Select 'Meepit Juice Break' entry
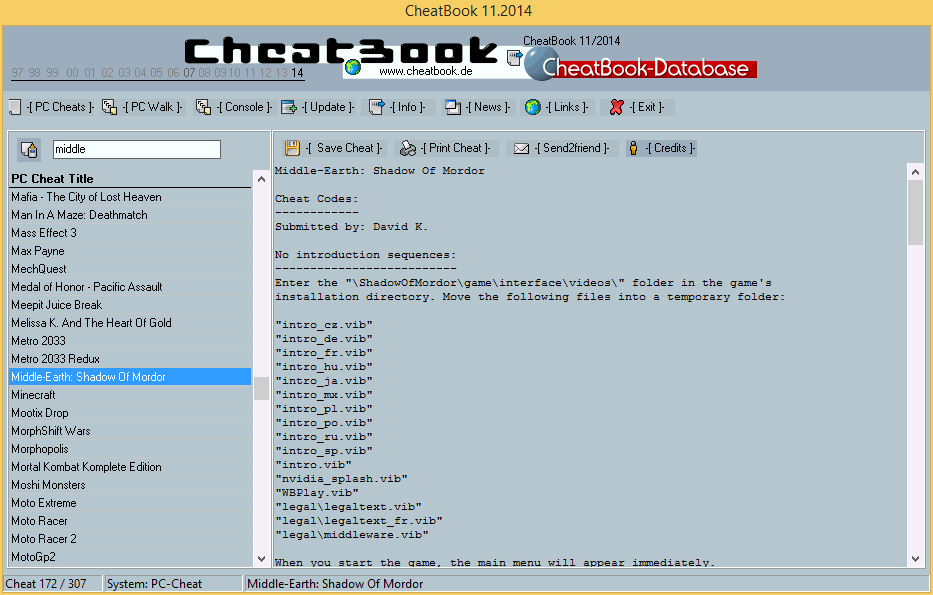Image resolution: width=933 pixels, height=595 pixels. tap(130, 305)
